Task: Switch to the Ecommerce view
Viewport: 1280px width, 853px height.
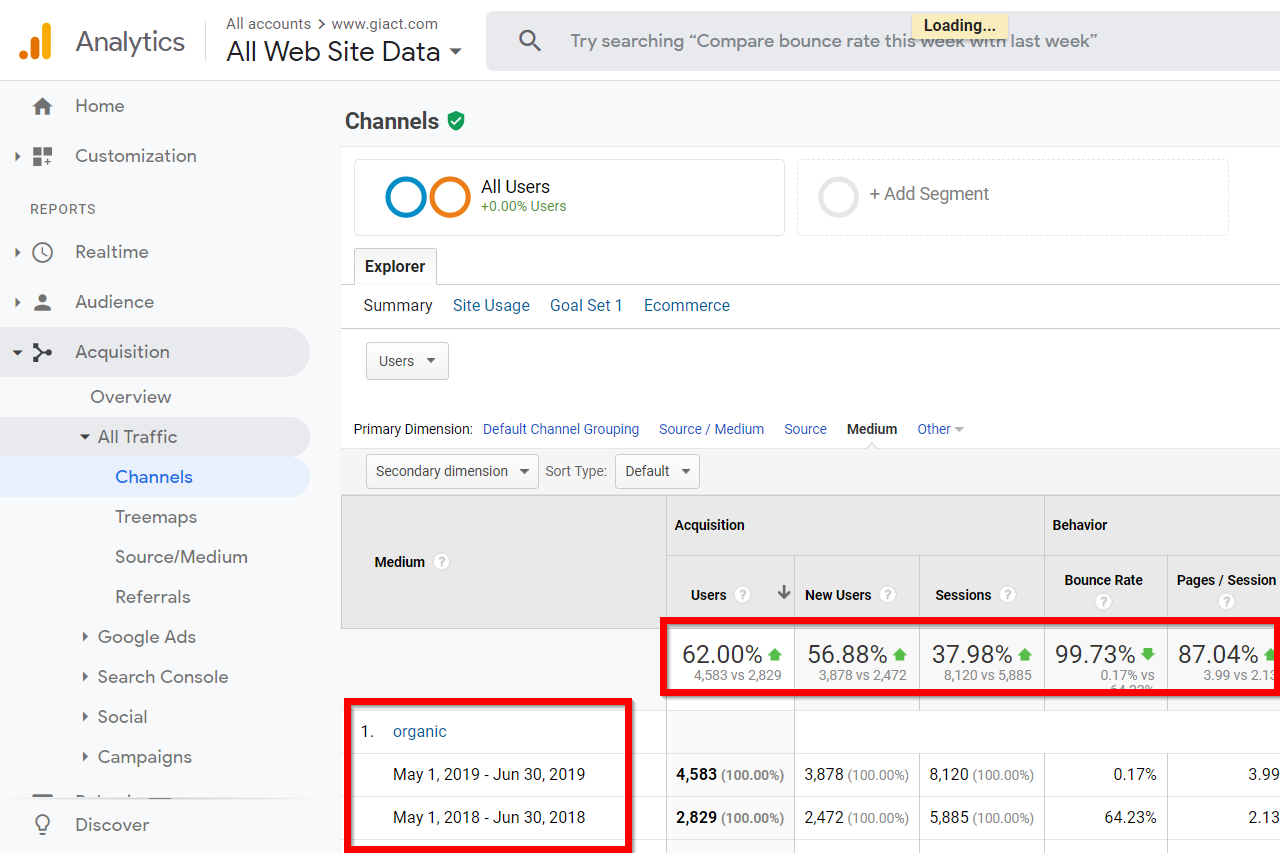Action: (x=687, y=306)
